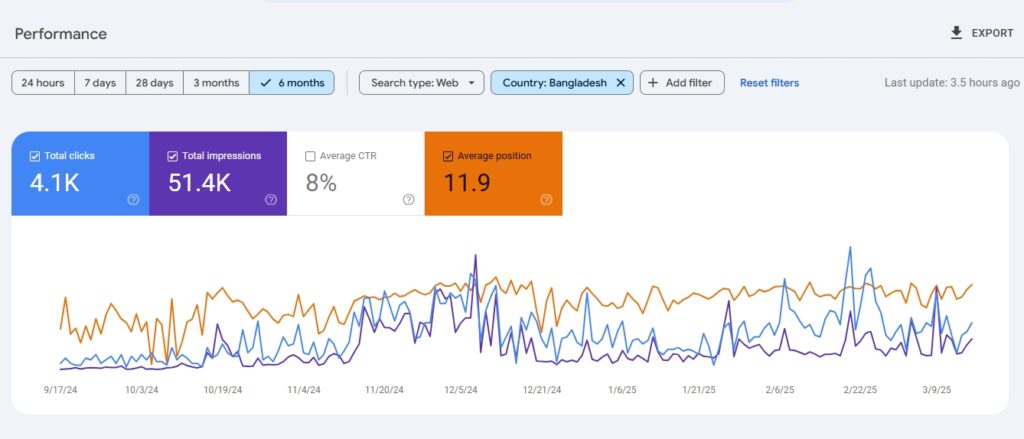This screenshot has height=439, width=1024.
Task: Click the Export download icon
Action: point(956,33)
